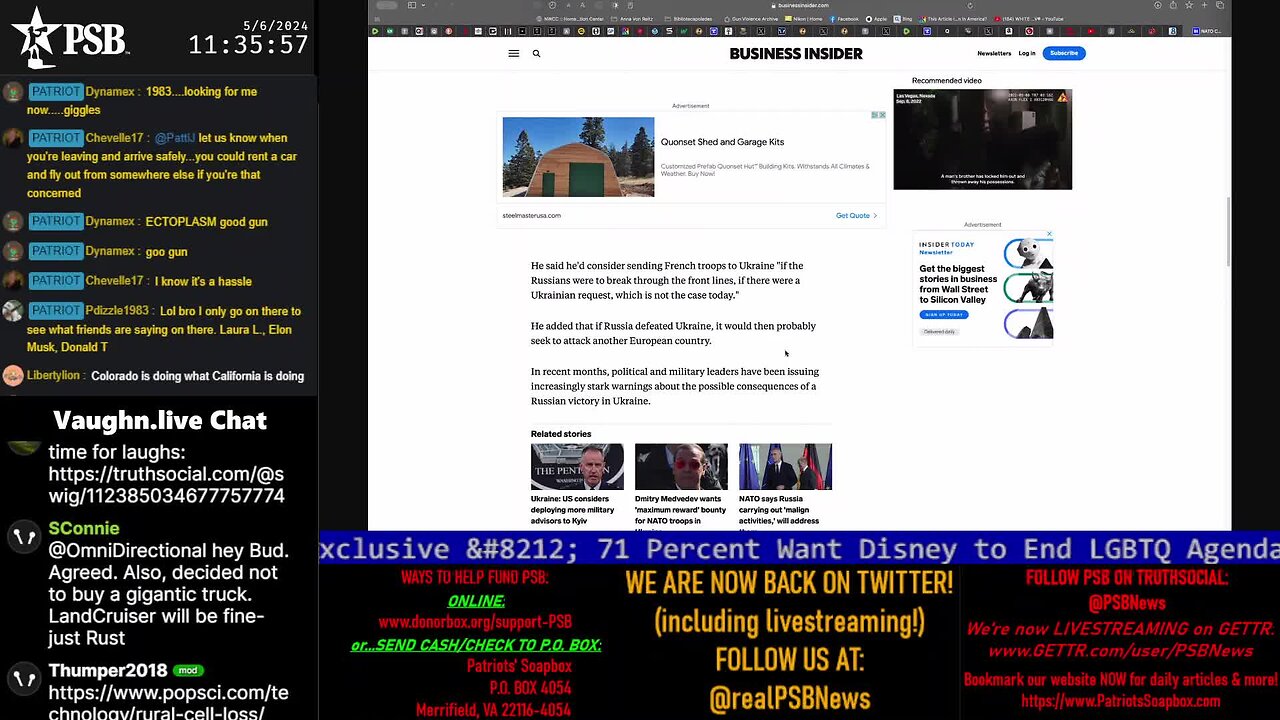Open the Bing bookmark
The image size is (1280, 720).
click(x=904, y=18)
